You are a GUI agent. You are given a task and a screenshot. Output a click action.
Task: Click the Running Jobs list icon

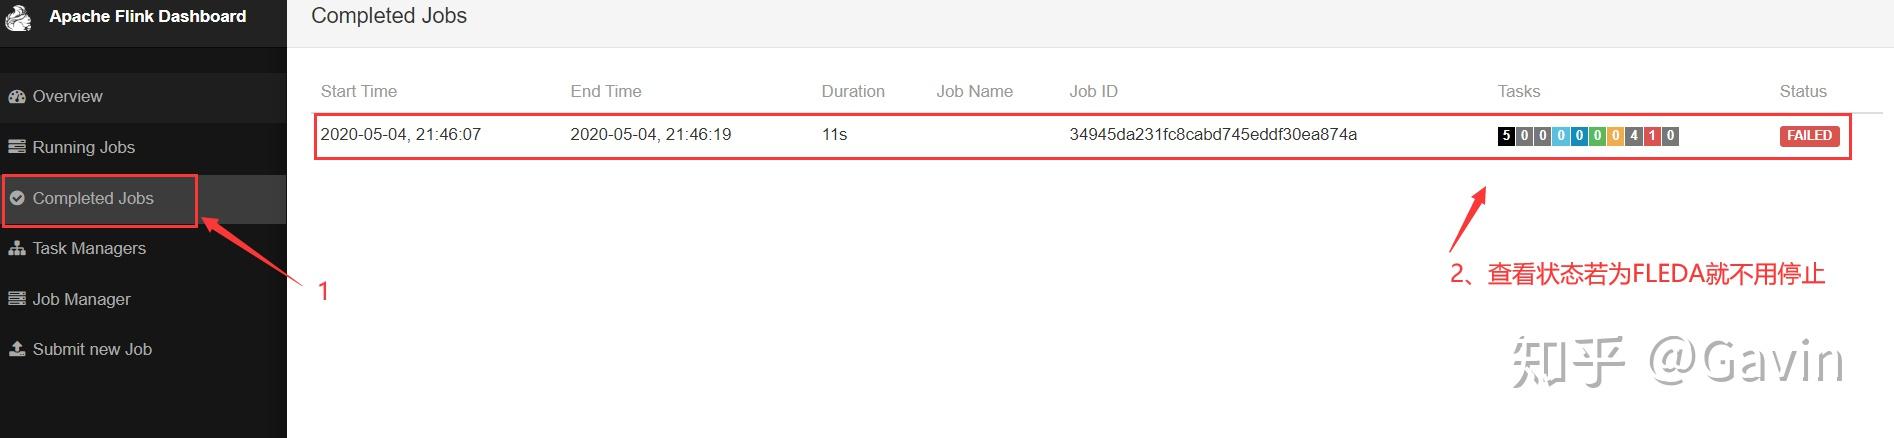(17, 147)
